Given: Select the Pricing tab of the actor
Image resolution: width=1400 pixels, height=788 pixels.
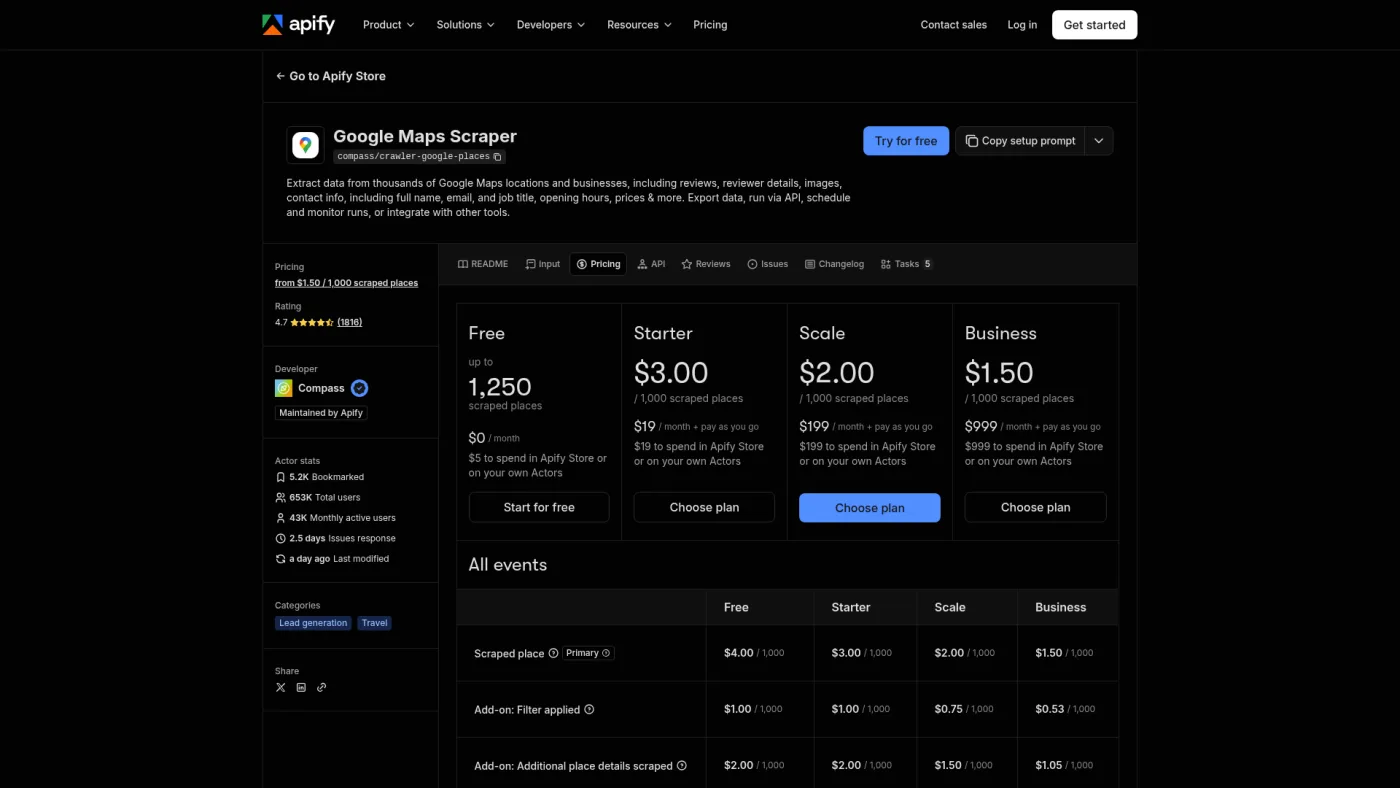Looking at the screenshot, I should (x=598, y=264).
